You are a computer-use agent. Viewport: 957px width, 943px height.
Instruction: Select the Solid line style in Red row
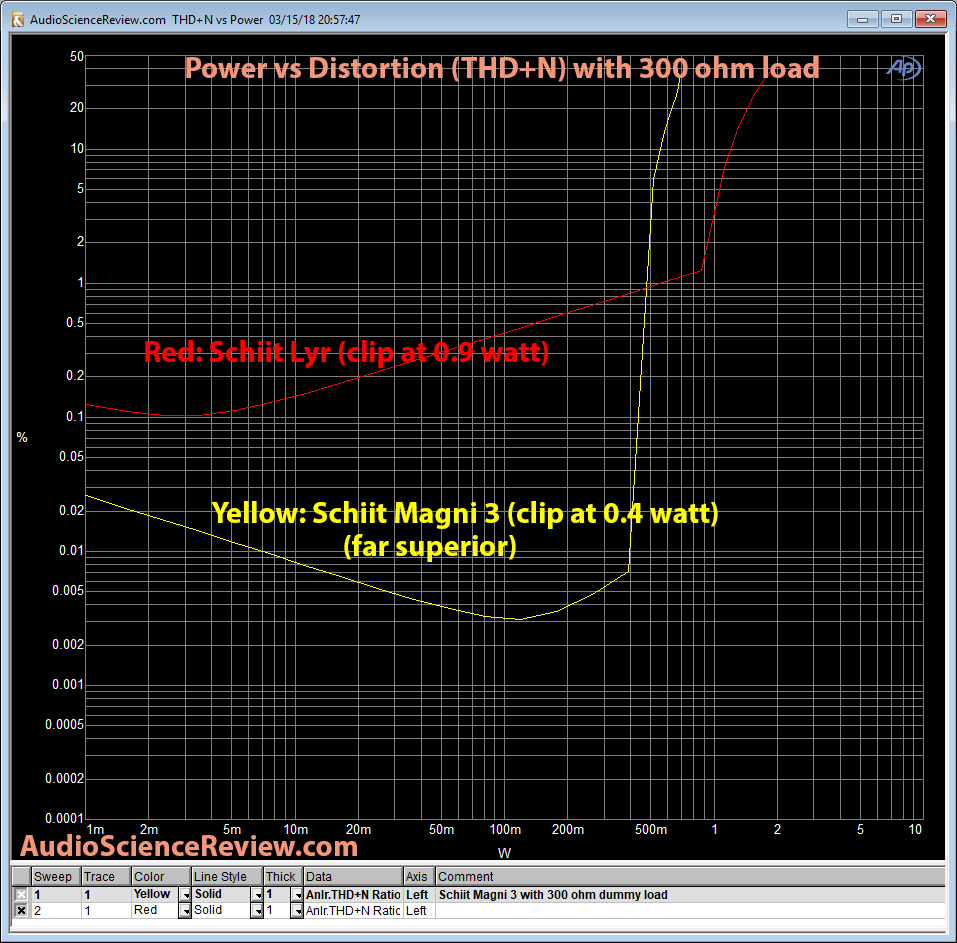click(221, 911)
